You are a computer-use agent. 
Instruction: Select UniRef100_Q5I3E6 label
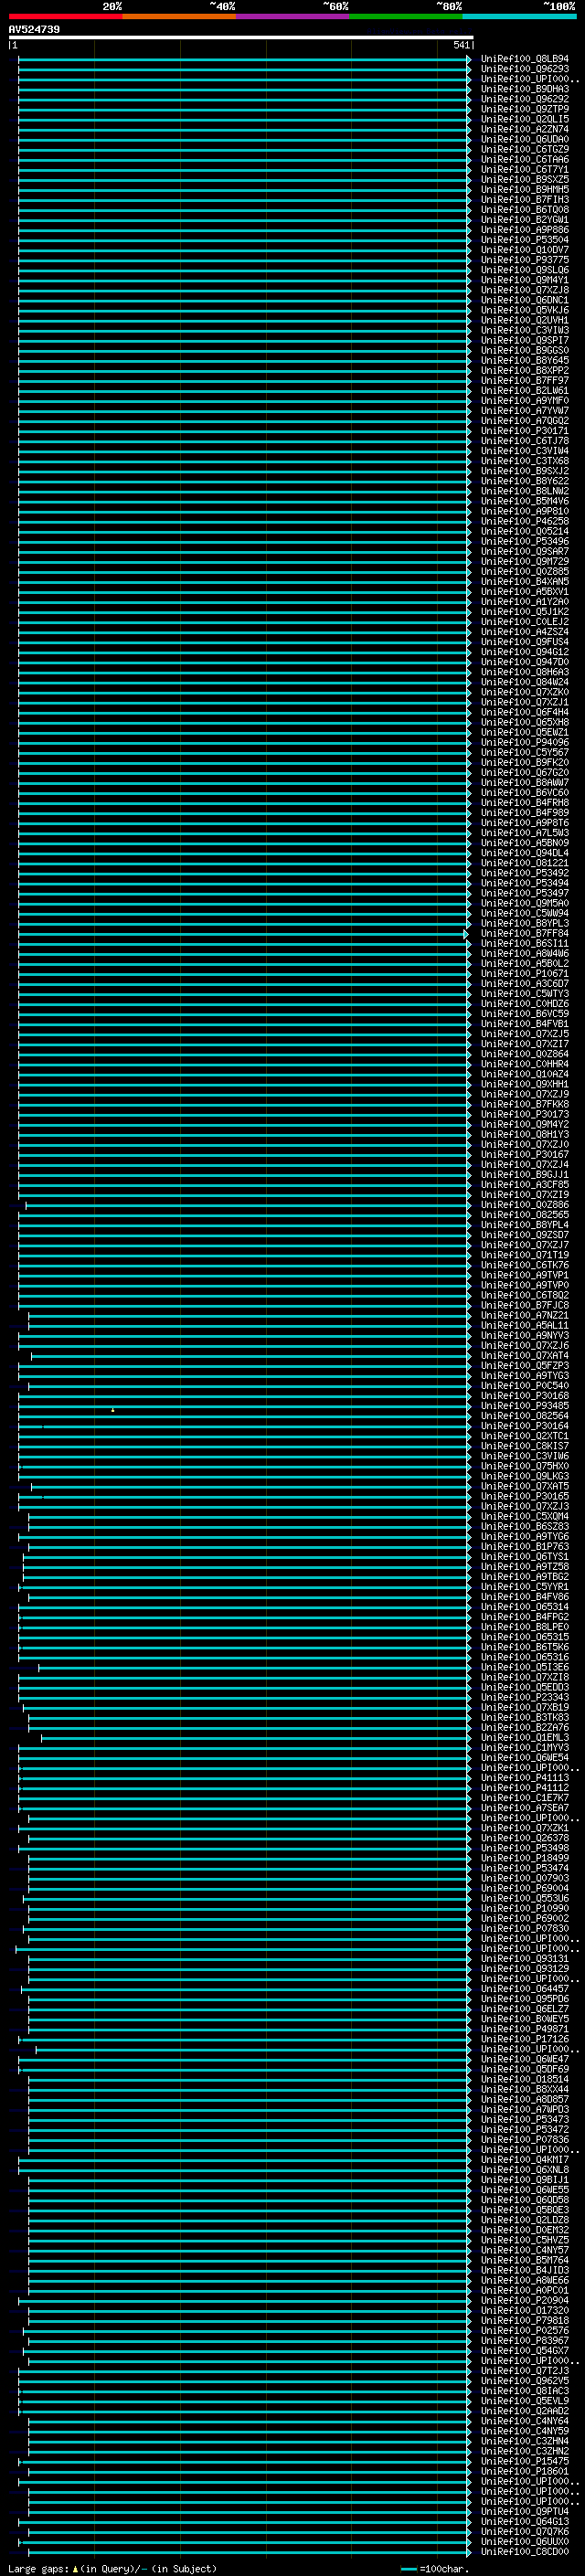525,1667
